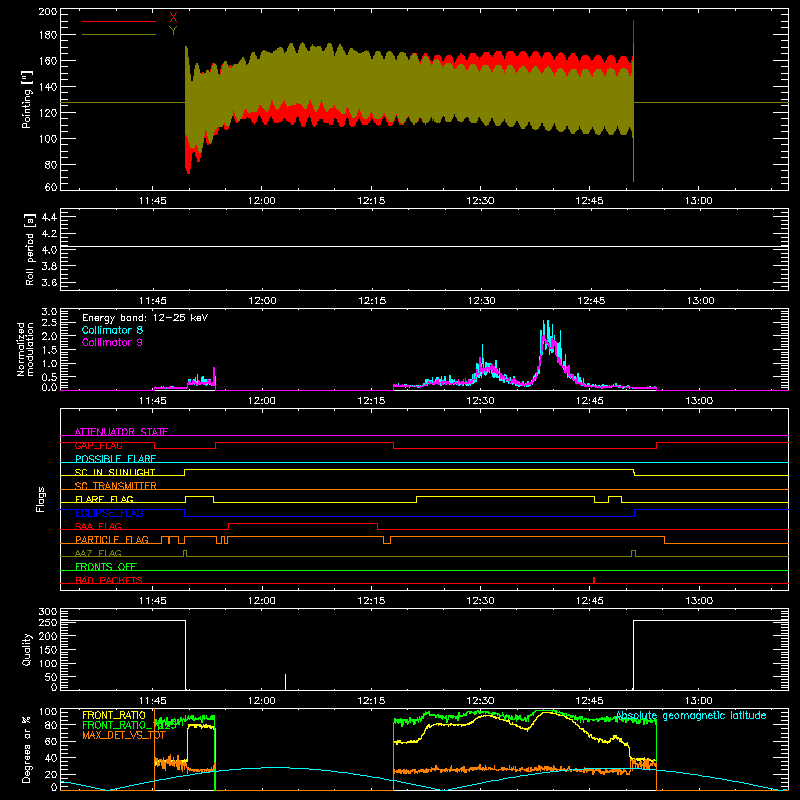This screenshot has width=800, height=800.
Task: Click the FLARE_FLAG label
Action: point(104,499)
